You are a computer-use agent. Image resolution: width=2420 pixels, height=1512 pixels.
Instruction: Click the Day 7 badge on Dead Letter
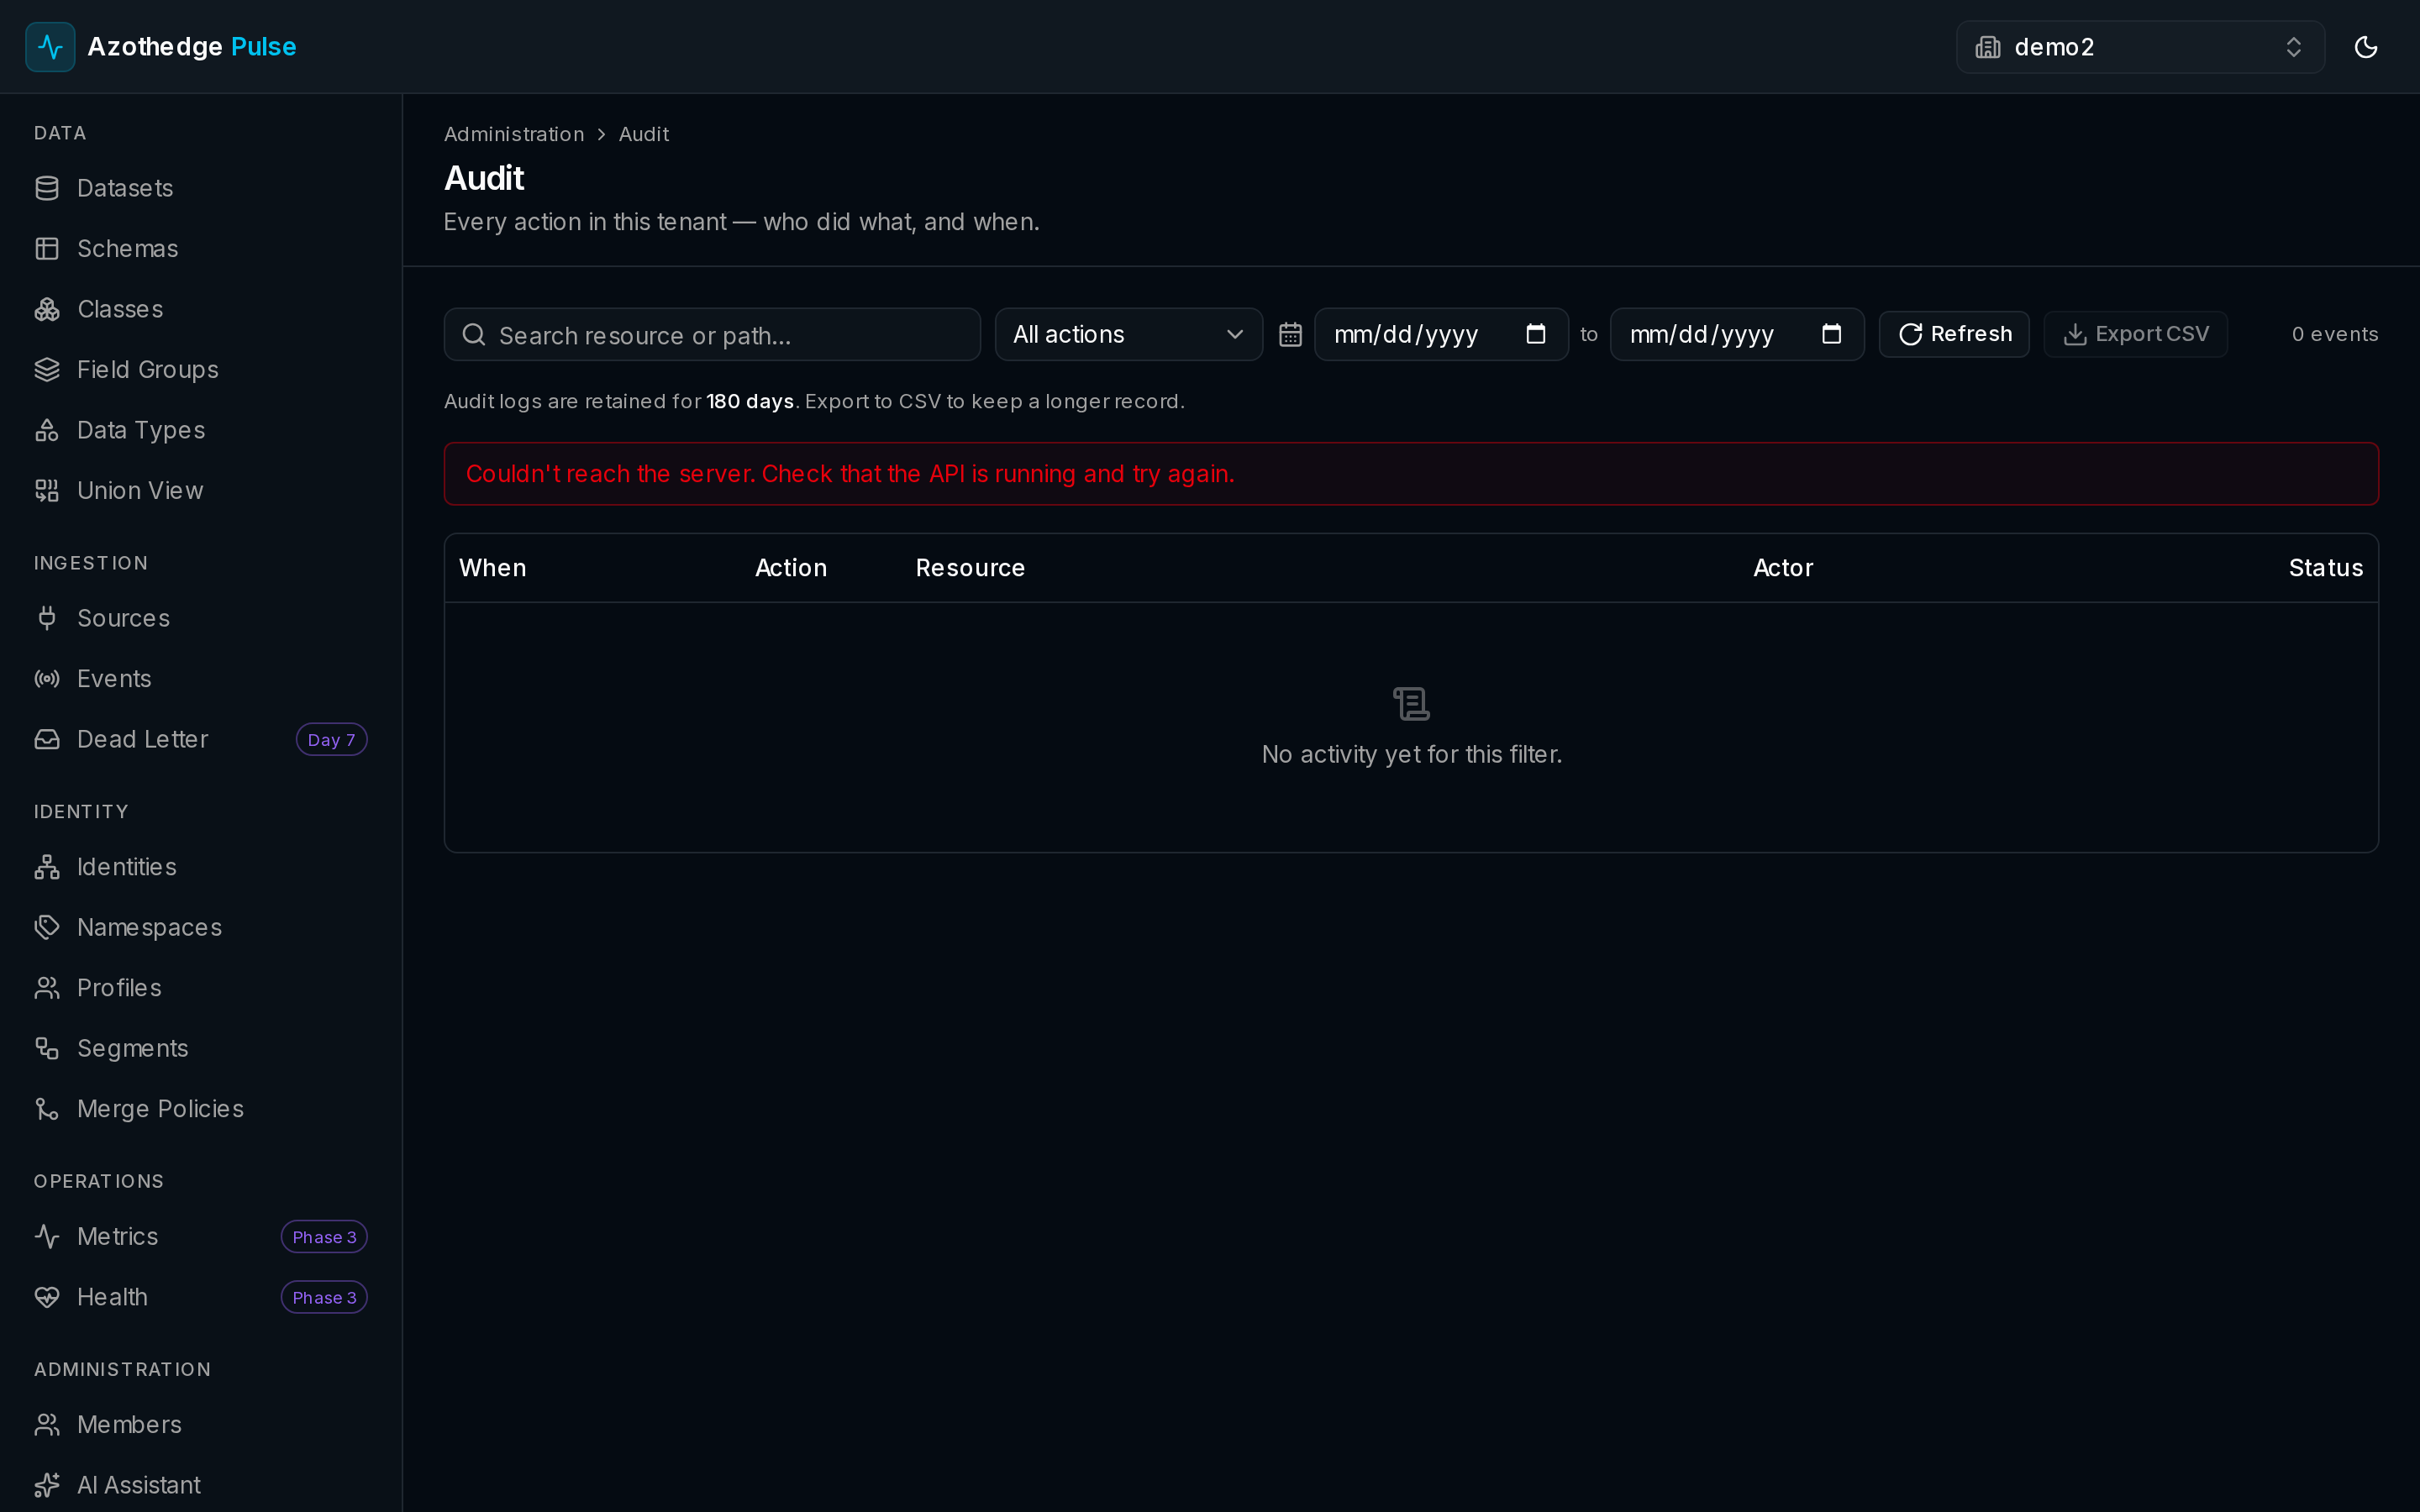click(x=331, y=740)
